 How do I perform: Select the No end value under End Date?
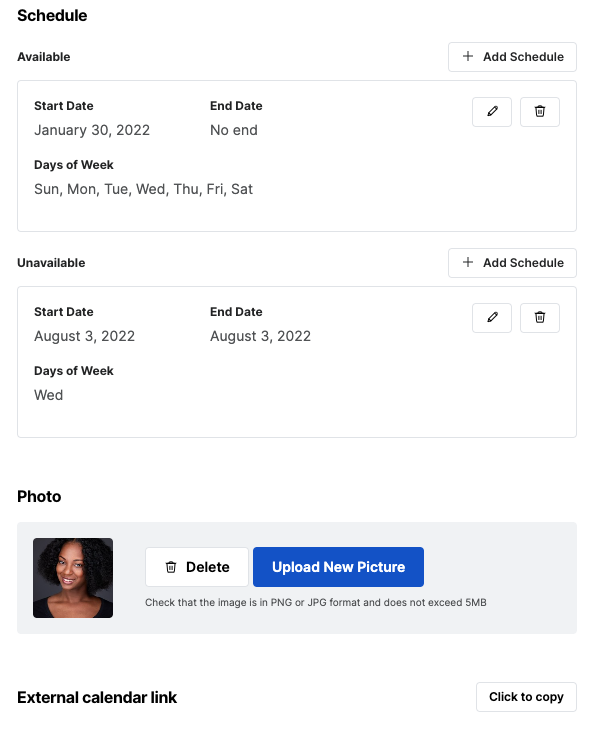click(x=234, y=130)
